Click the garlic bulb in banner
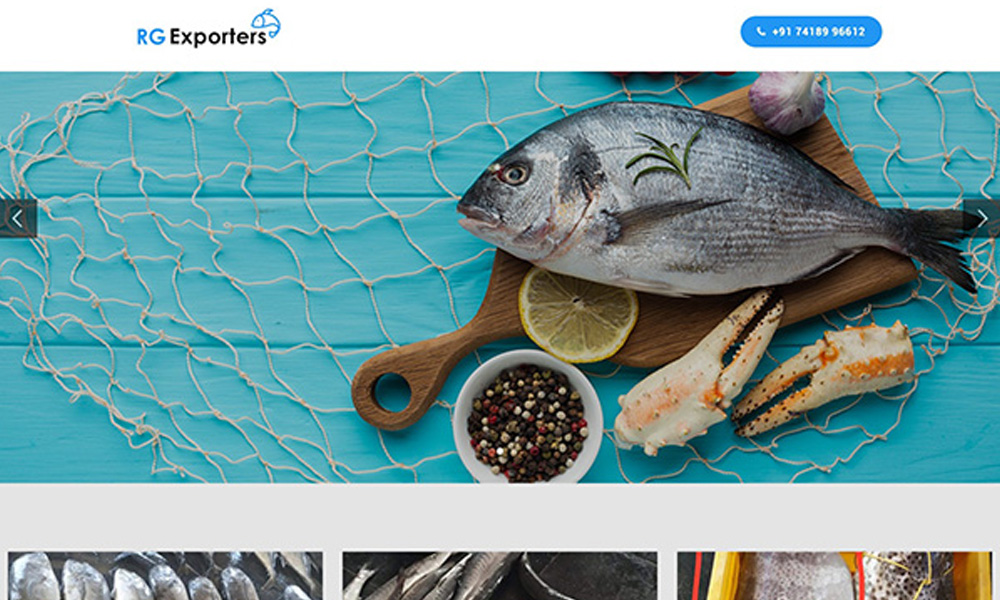Viewport: 1000px width, 600px height. 787,102
